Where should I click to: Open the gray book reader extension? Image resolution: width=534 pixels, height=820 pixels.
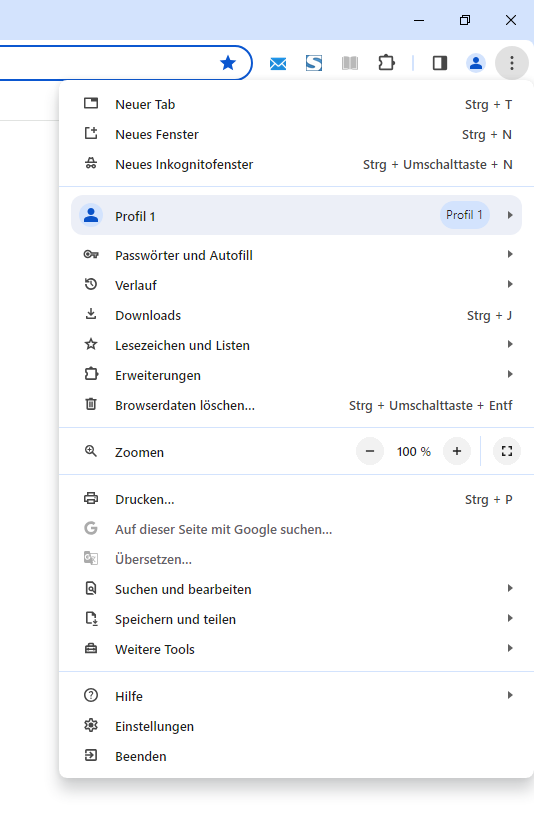(x=350, y=63)
